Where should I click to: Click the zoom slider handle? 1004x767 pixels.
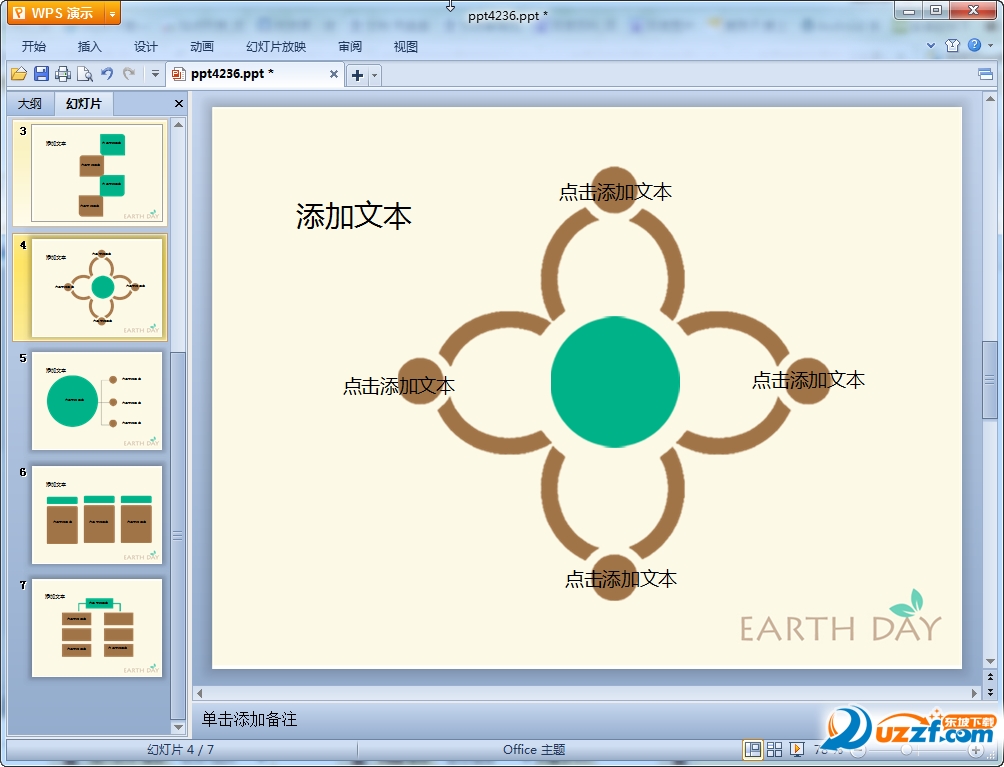907,749
